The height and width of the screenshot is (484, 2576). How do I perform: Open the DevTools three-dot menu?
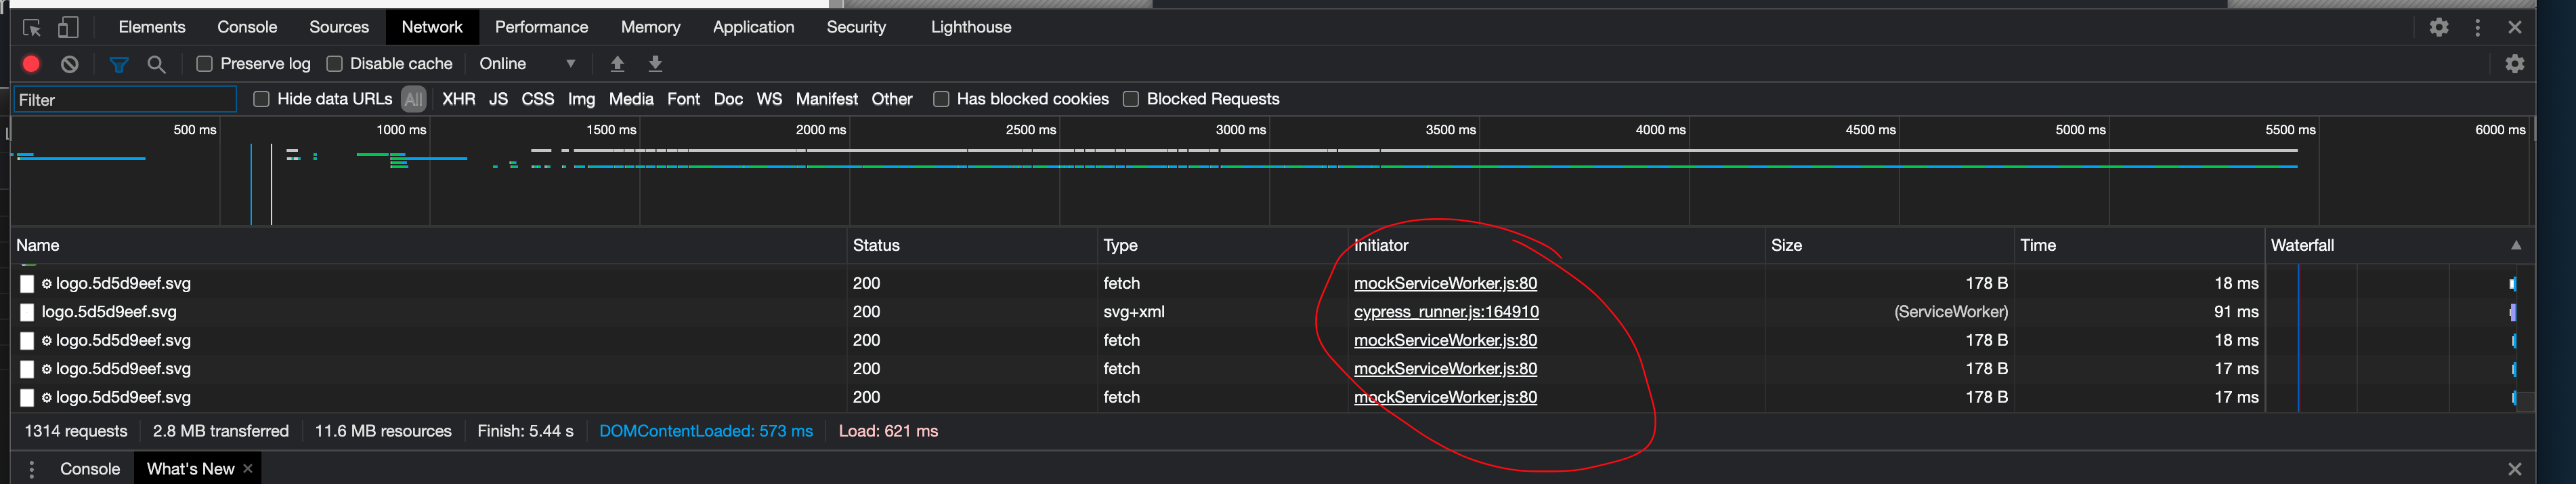[2477, 27]
